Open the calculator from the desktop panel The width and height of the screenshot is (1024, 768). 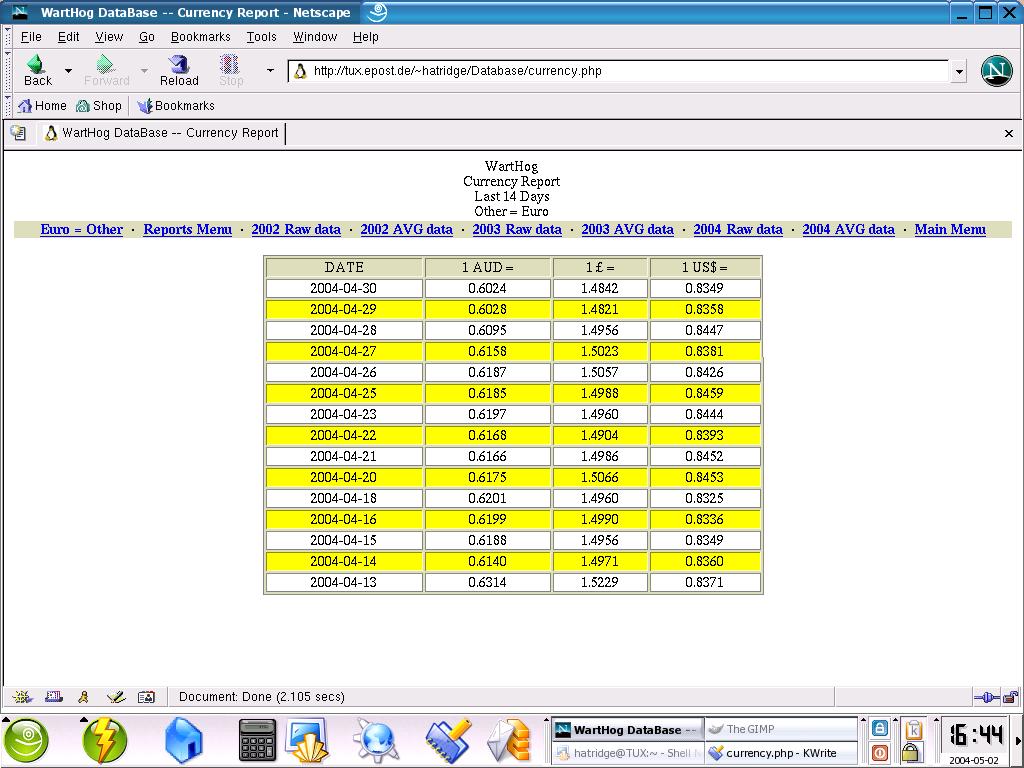pos(256,742)
